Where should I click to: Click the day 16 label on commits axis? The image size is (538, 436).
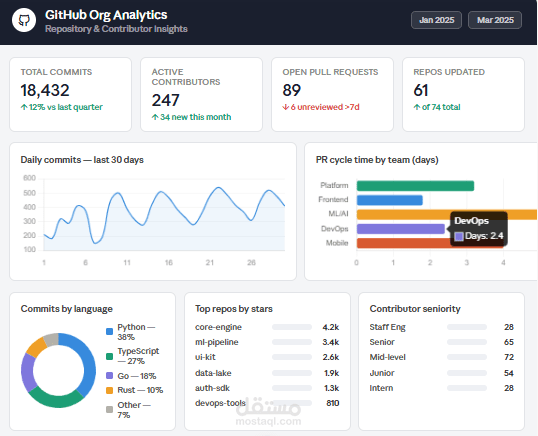coord(168,263)
